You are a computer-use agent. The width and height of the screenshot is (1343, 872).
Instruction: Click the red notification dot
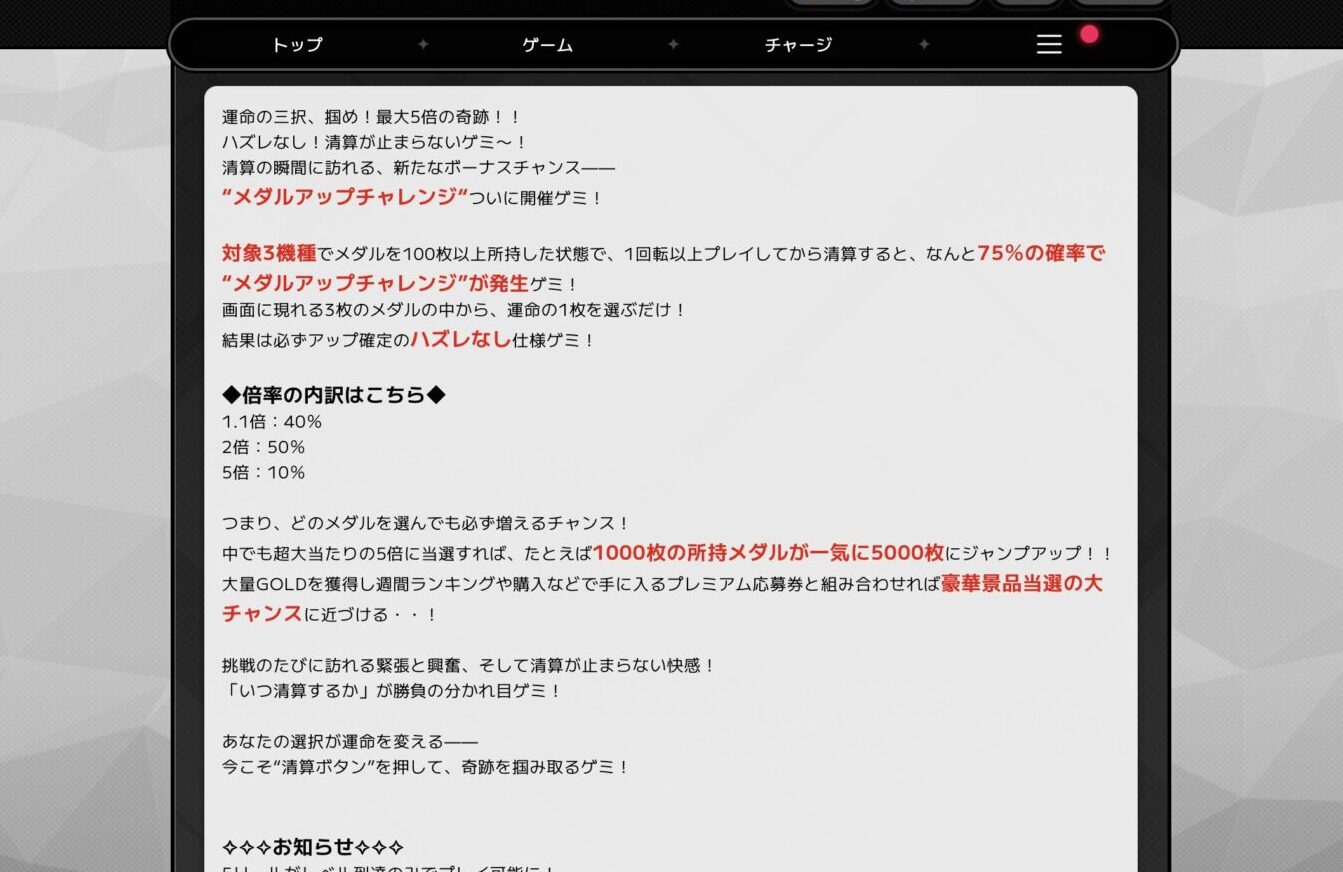pyautogui.click(x=1089, y=35)
